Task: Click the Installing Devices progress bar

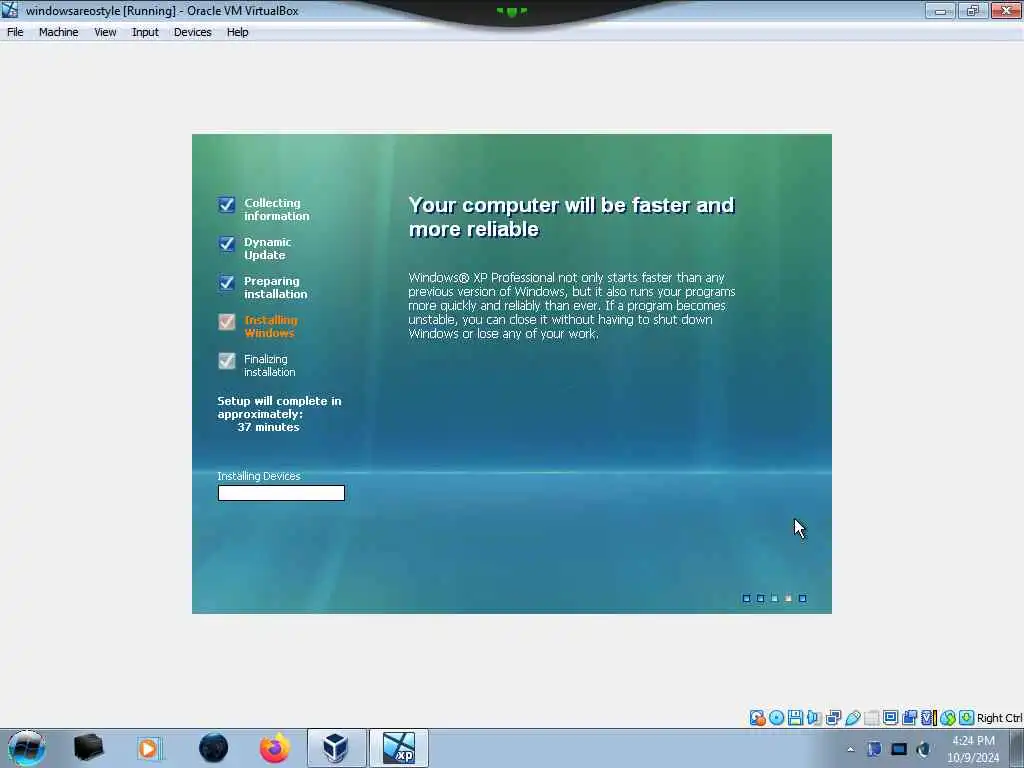Action: pos(281,493)
